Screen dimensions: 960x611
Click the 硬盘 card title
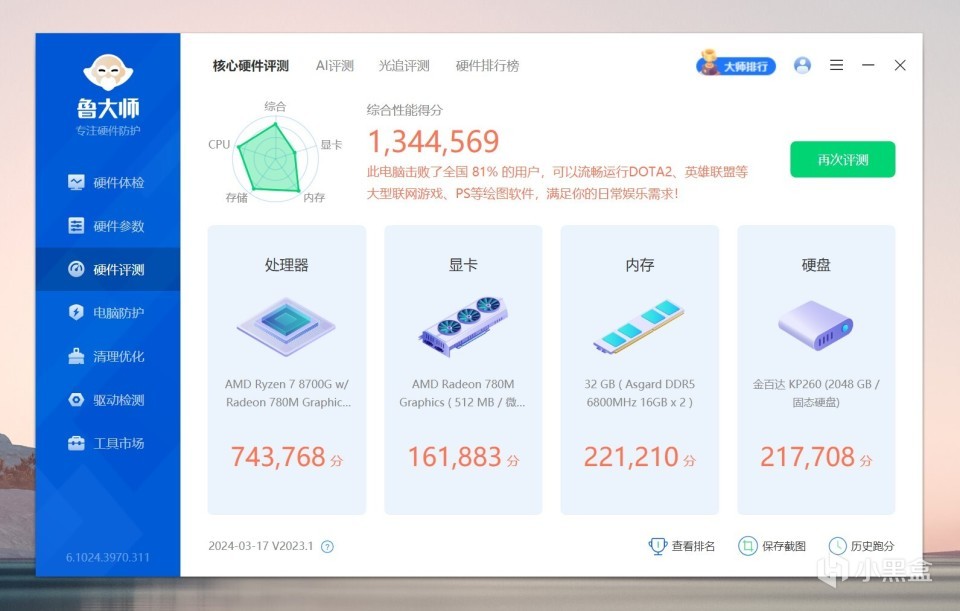(x=816, y=265)
